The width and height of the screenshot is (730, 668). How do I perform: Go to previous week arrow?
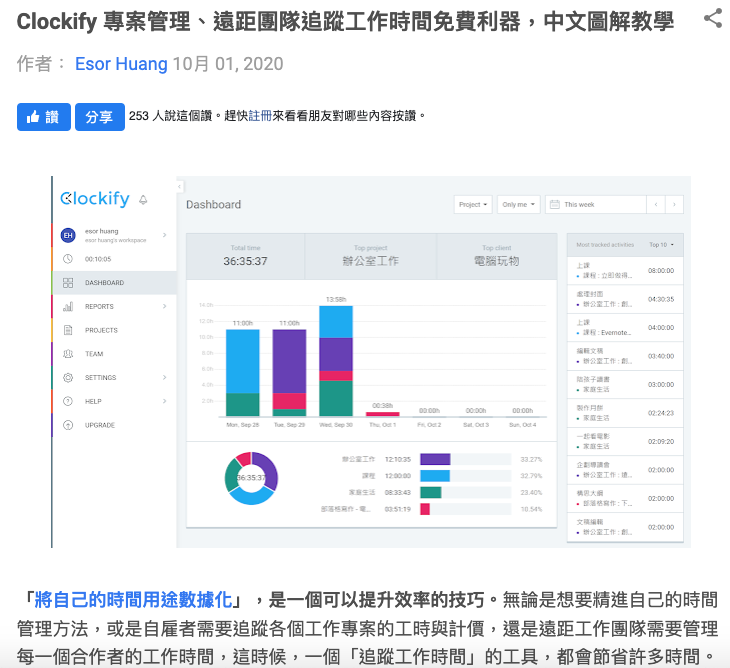[656, 204]
